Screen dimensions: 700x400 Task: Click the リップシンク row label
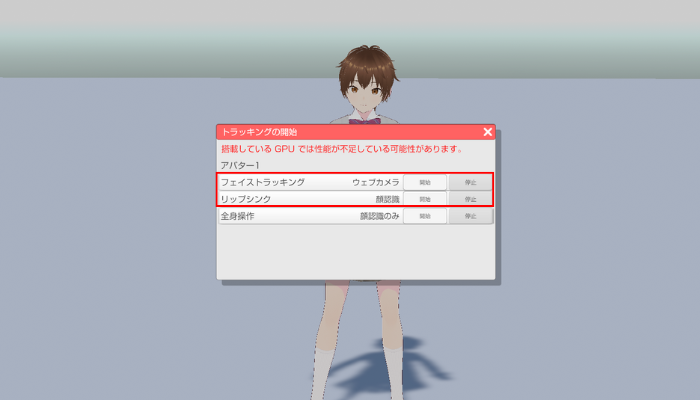pyautogui.click(x=246, y=199)
